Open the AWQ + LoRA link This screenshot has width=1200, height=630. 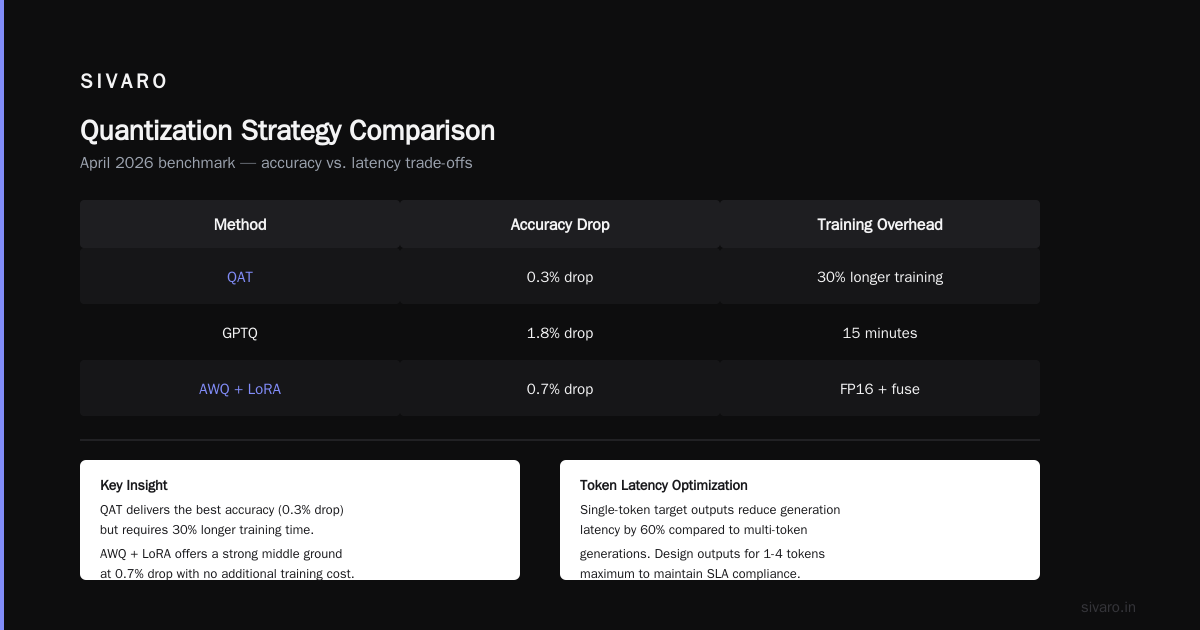point(240,389)
